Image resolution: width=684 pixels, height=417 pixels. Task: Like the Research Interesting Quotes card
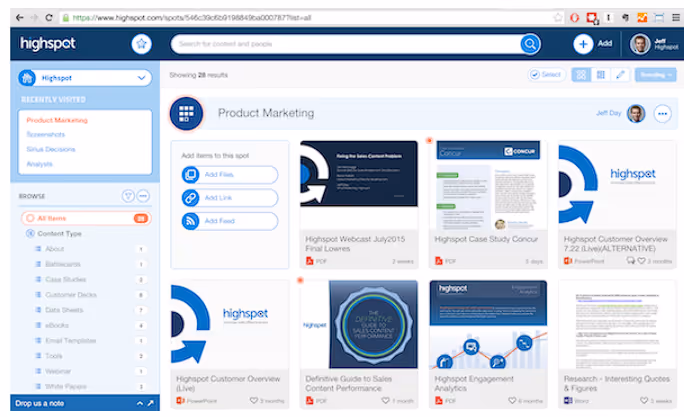coord(644,400)
